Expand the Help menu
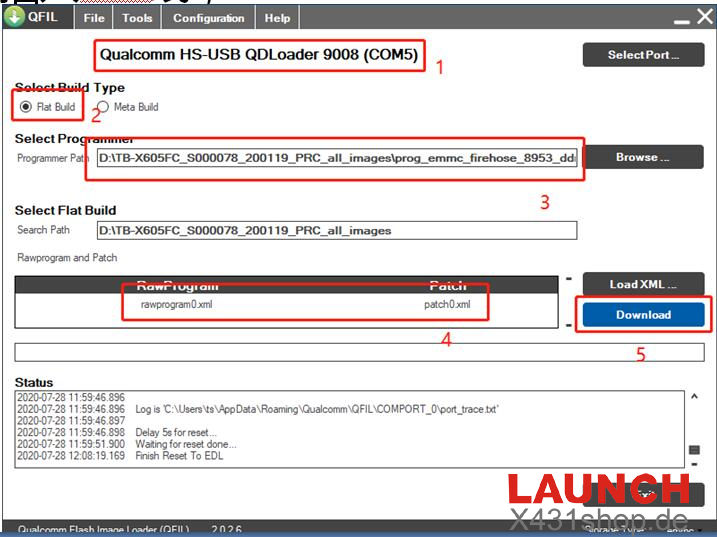Image resolution: width=717 pixels, height=537 pixels. (x=277, y=18)
